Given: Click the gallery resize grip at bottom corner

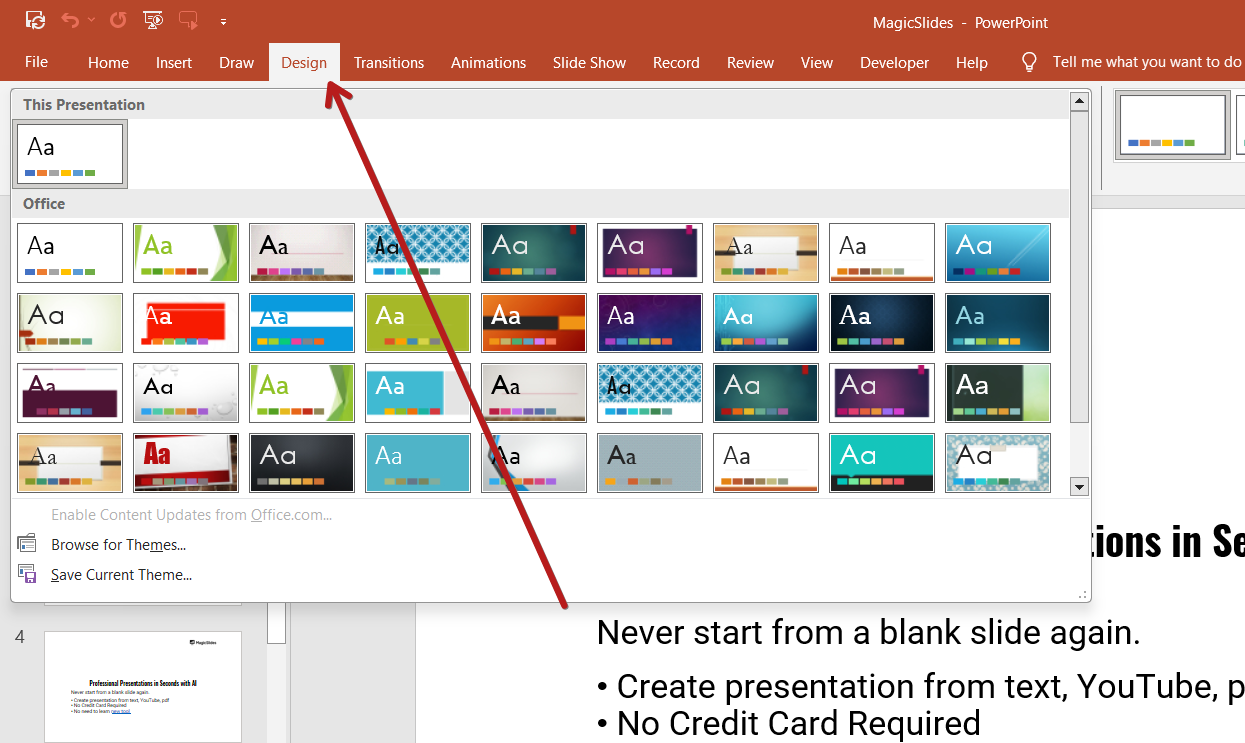Looking at the screenshot, I should 1082,594.
